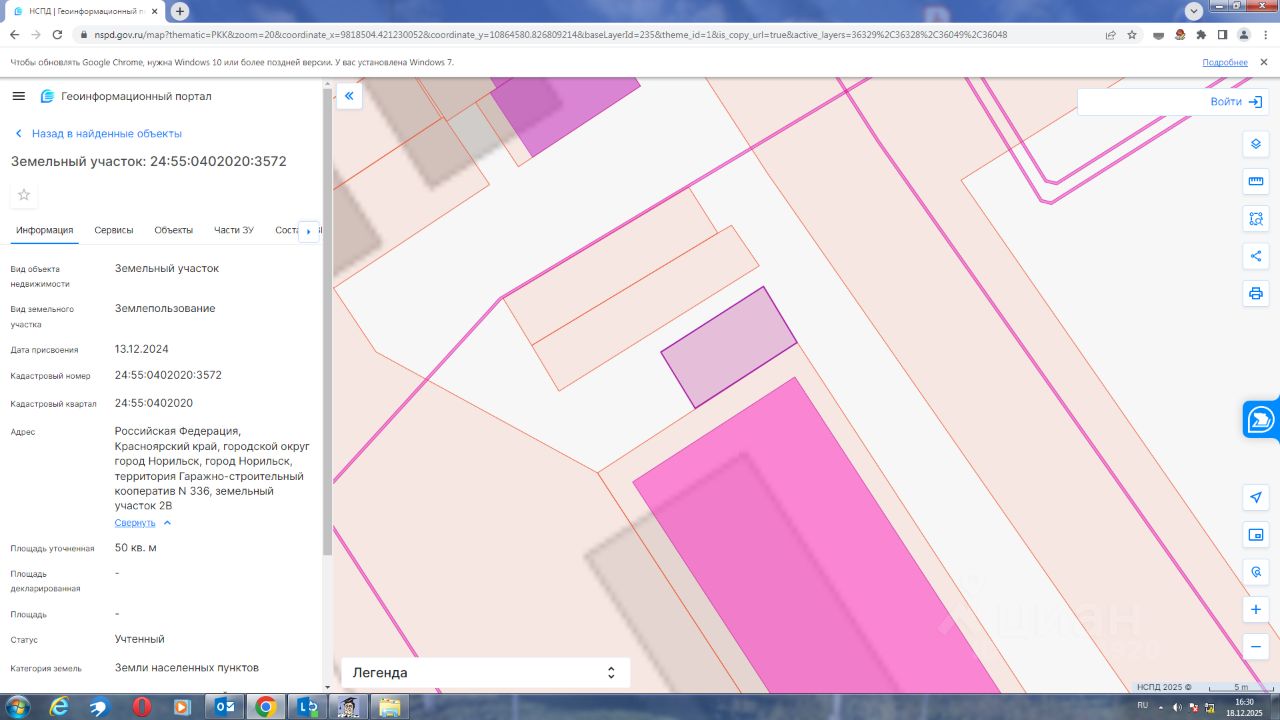Viewport: 1280px width, 720px height.
Task: Expand the Легенда dropdown
Action: pyautogui.click(x=485, y=673)
